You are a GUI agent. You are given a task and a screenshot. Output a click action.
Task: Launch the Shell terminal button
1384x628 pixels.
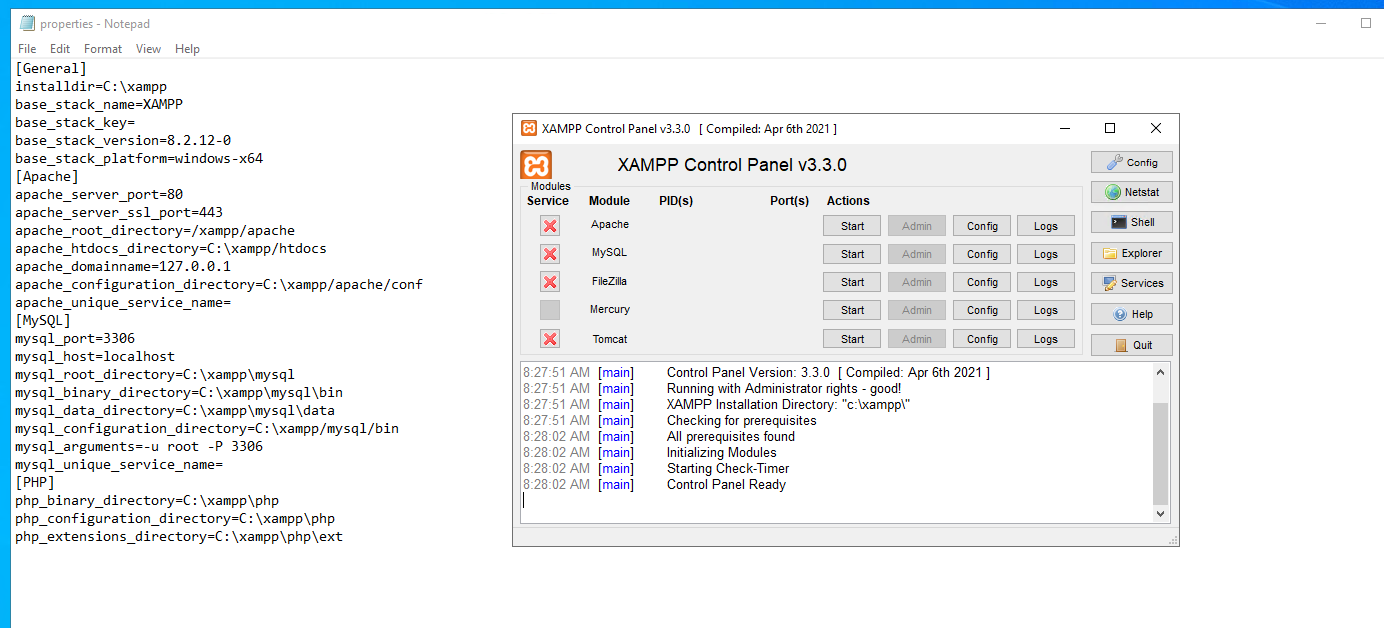click(1132, 222)
